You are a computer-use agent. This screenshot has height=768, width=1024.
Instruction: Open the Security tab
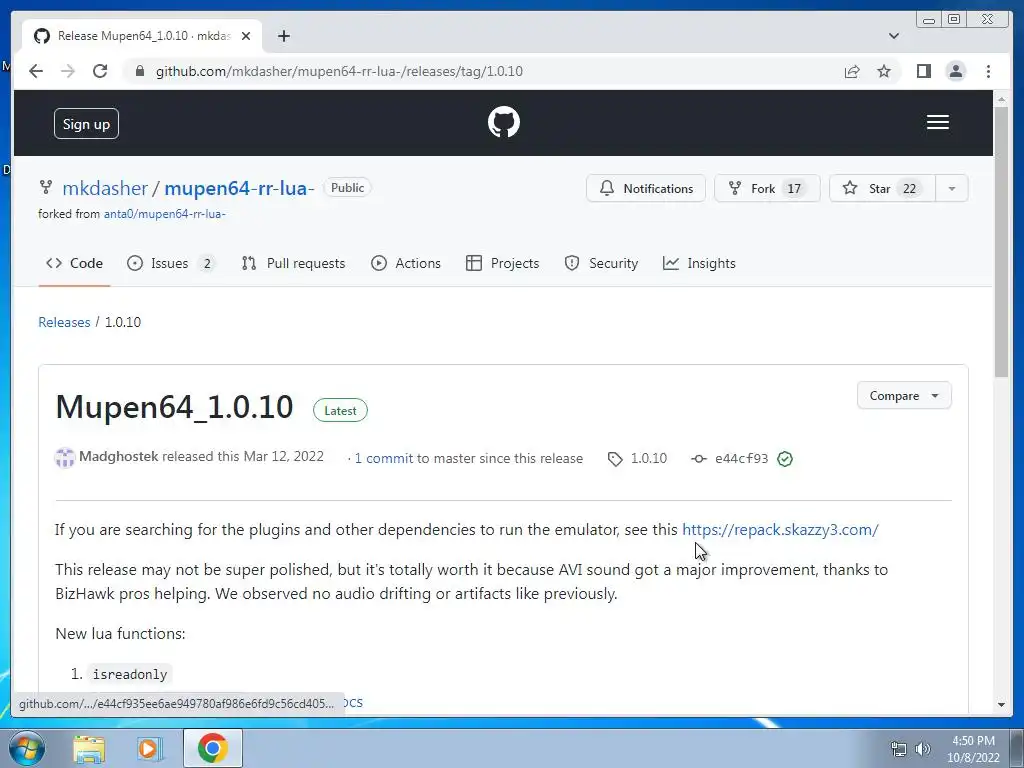click(601, 263)
